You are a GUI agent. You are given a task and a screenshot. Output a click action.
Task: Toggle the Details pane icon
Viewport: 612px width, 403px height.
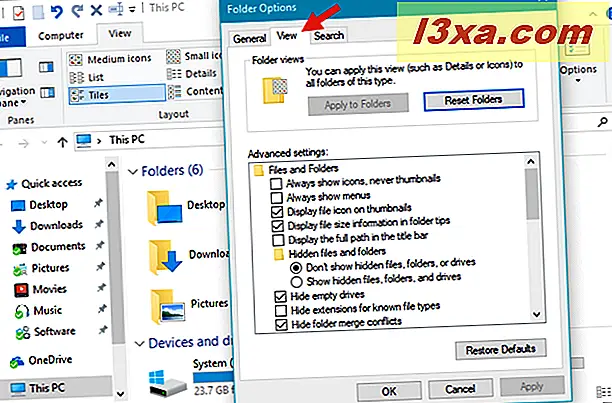(x=48, y=93)
